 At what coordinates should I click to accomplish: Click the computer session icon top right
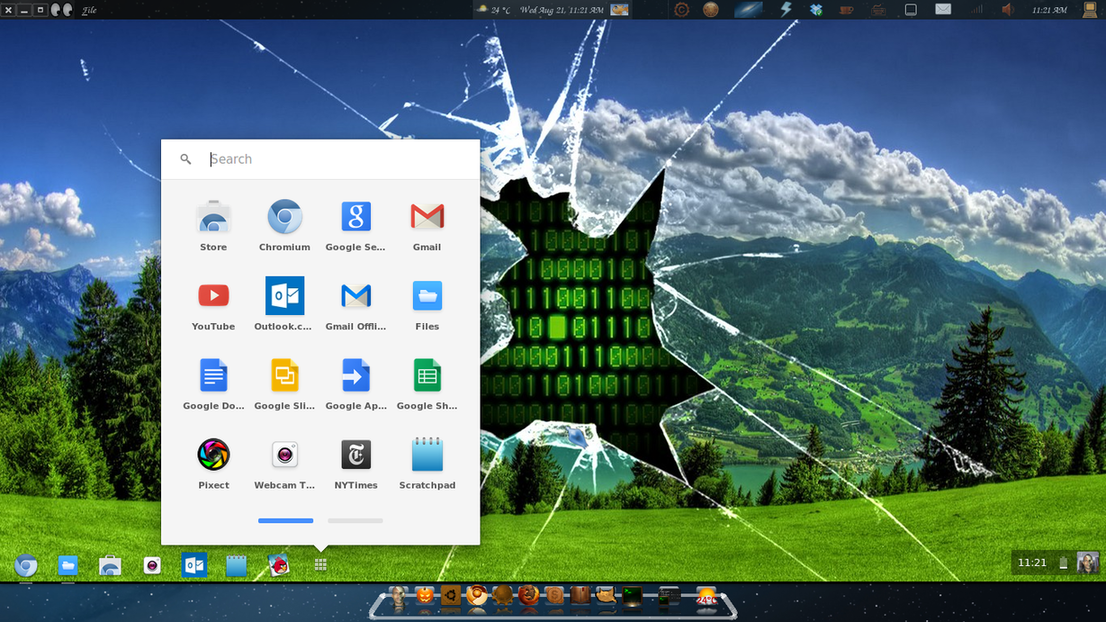click(x=1090, y=9)
